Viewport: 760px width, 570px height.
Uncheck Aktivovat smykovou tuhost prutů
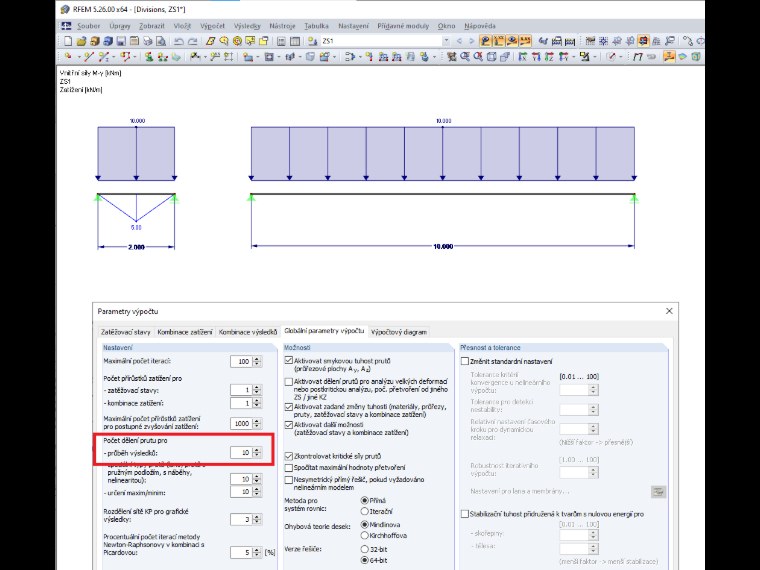pyautogui.click(x=289, y=361)
